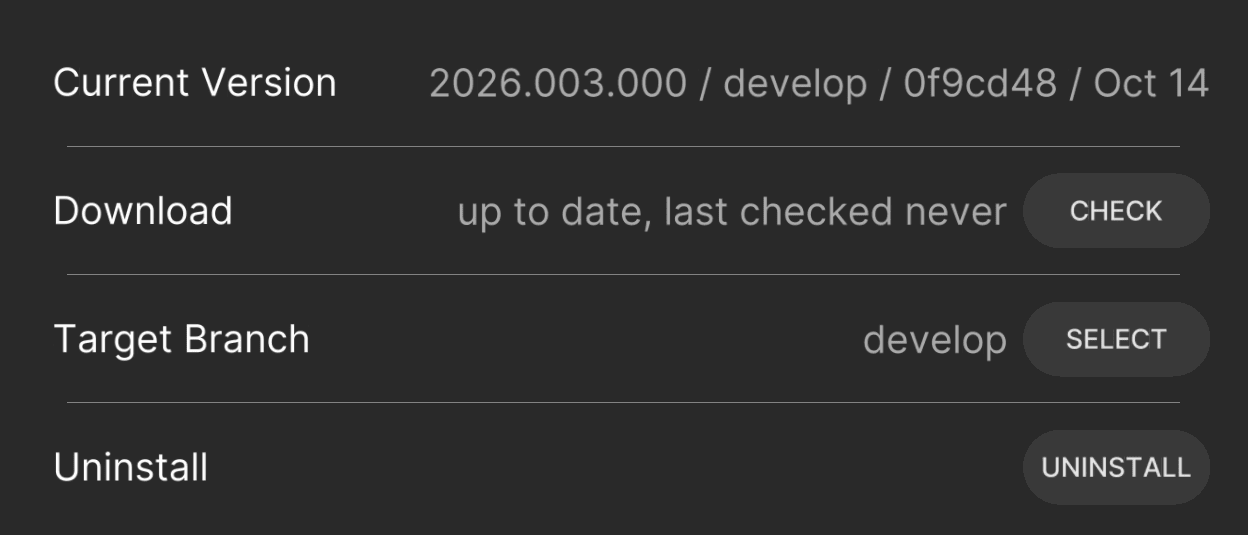Click the CHECK button for updates
The image size is (1248, 535).
tap(1116, 211)
